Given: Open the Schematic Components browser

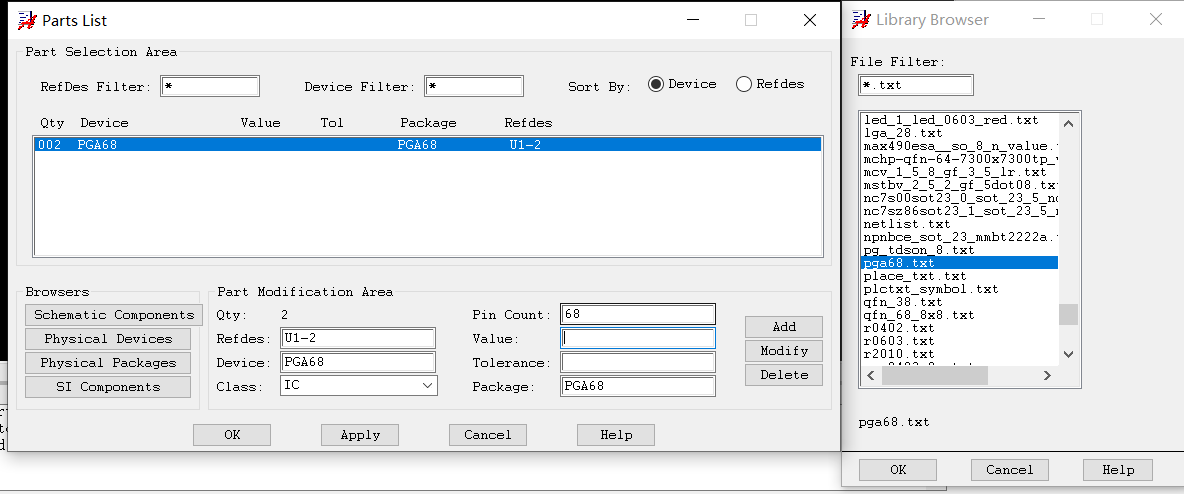Looking at the screenshot, I should point(113,315).
